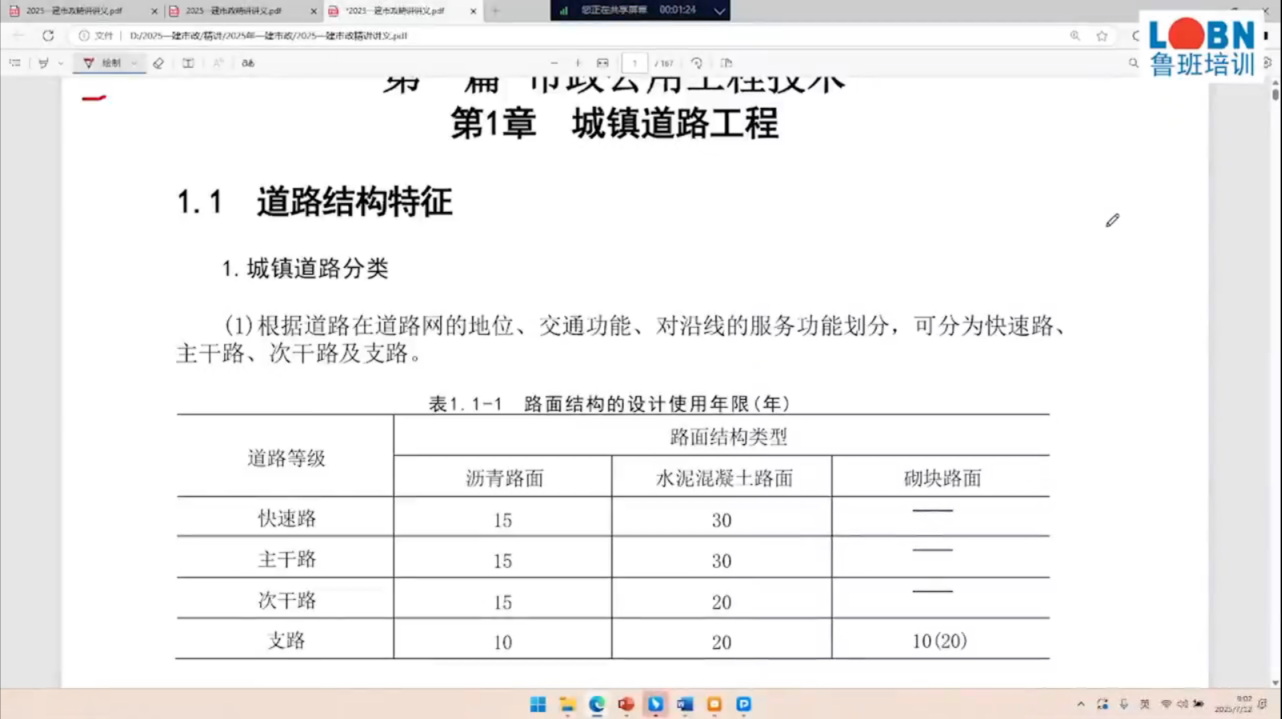
Task: Zoom out the PDF with minus button
Action: 554,63
